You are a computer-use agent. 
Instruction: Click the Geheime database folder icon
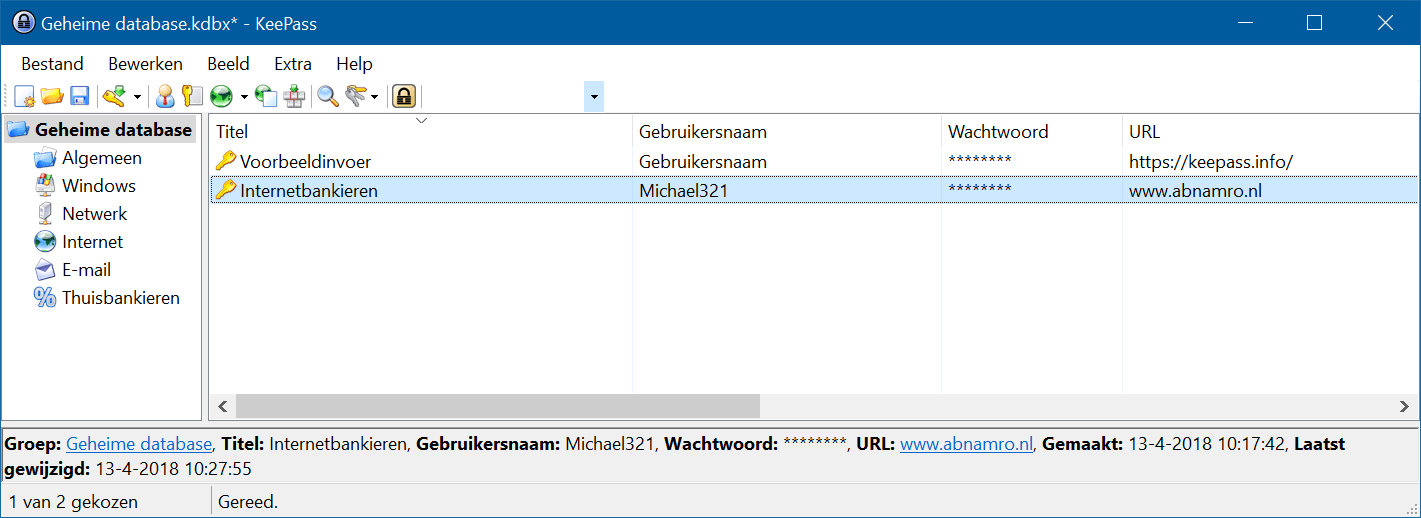[18, 130]
